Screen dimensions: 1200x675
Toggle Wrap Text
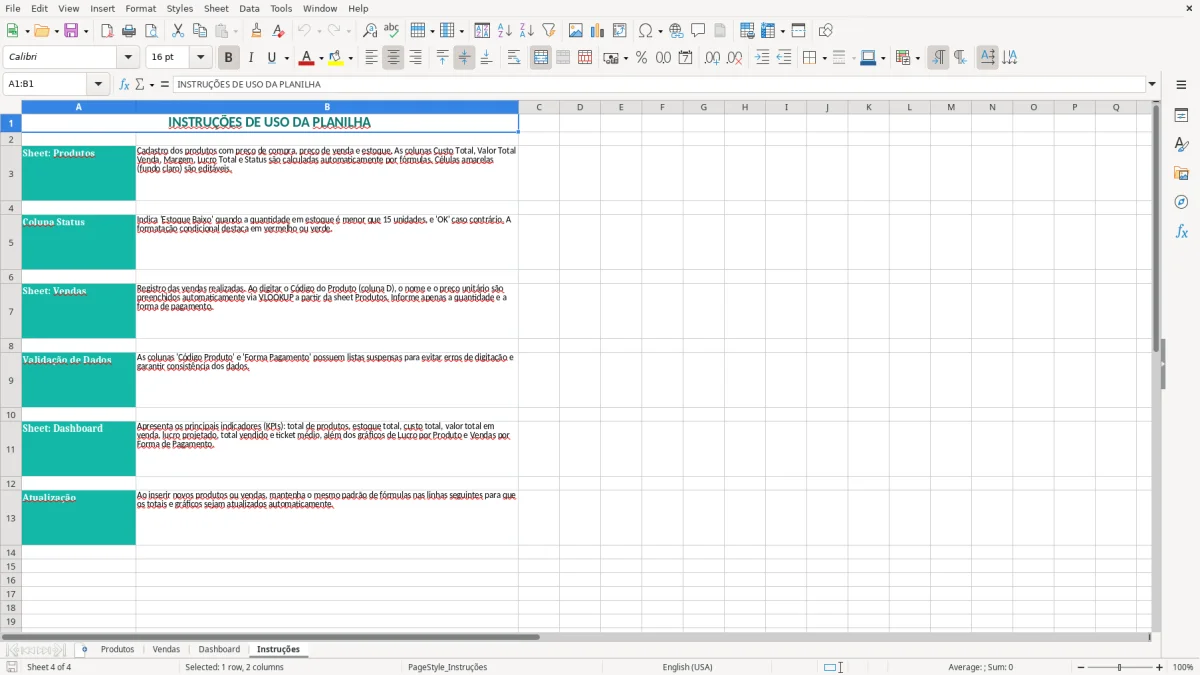click(x=514, y=58)
